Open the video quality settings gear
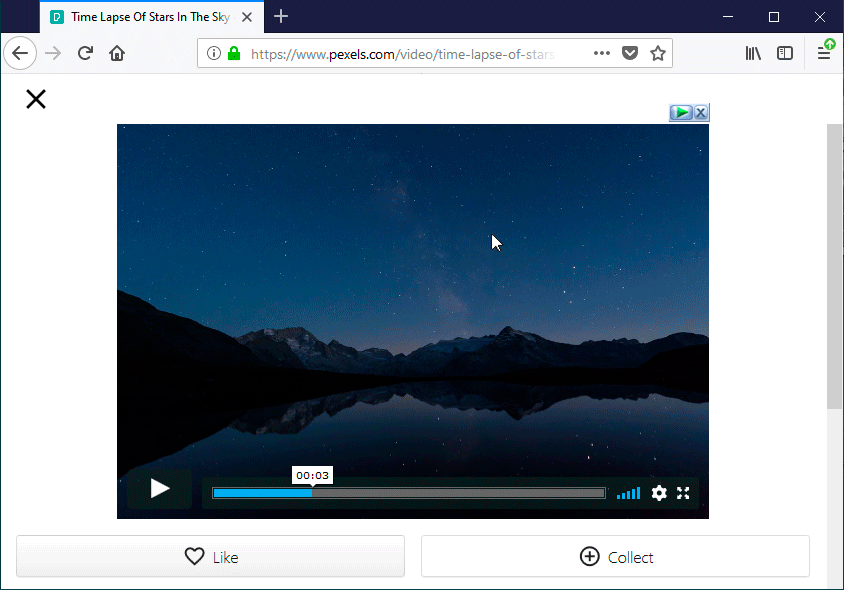The height and width of the screenshot is (590, 844). pyautogui.click(x=658, y=493)
